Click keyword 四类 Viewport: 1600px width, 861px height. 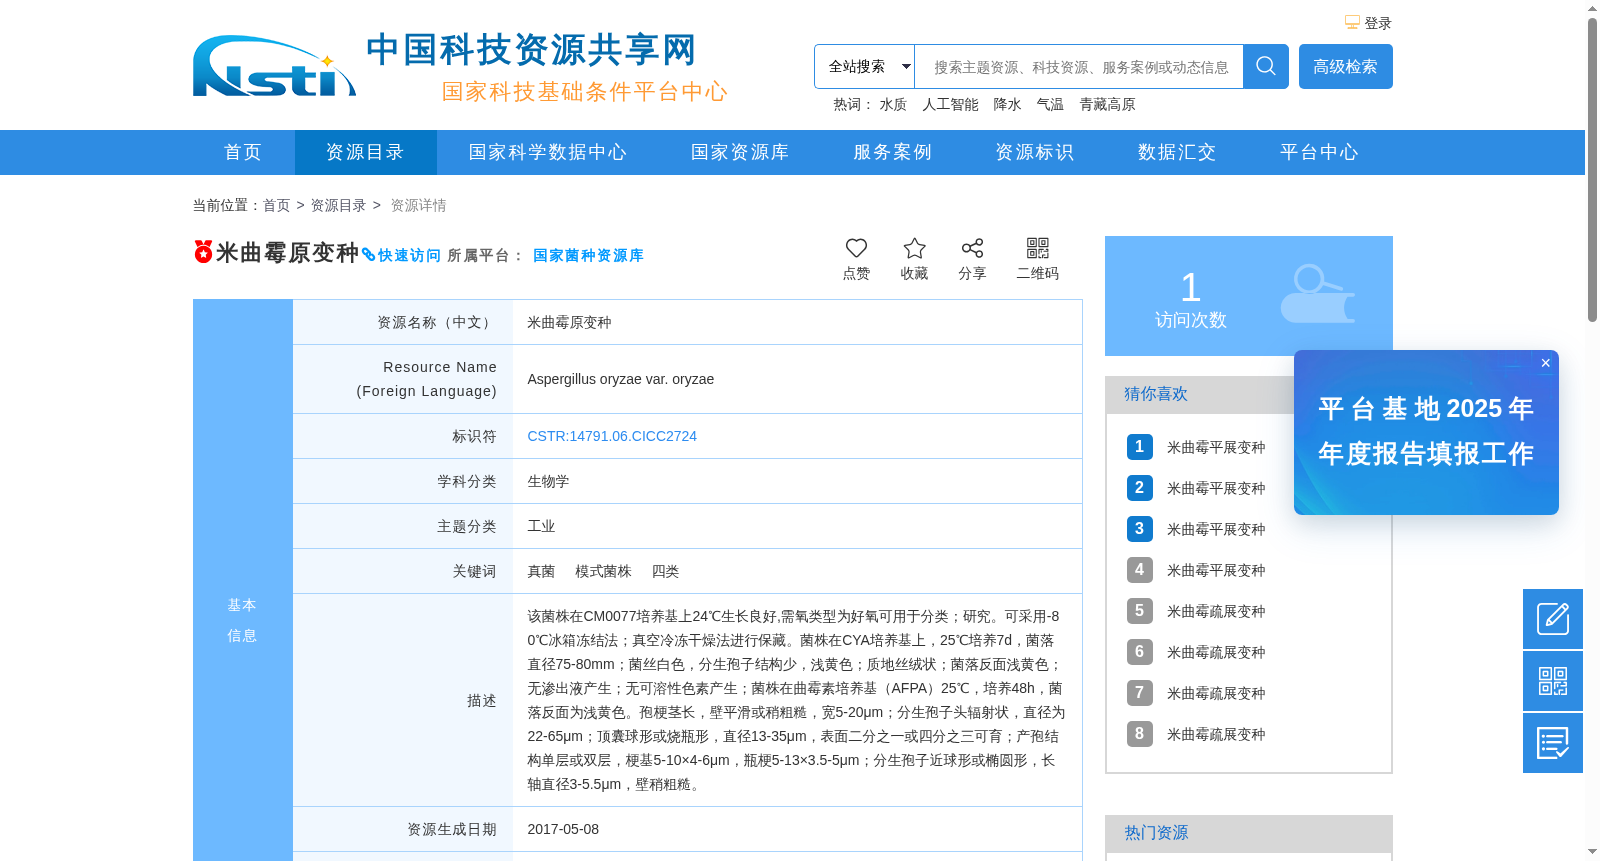(x=665, y=571)
